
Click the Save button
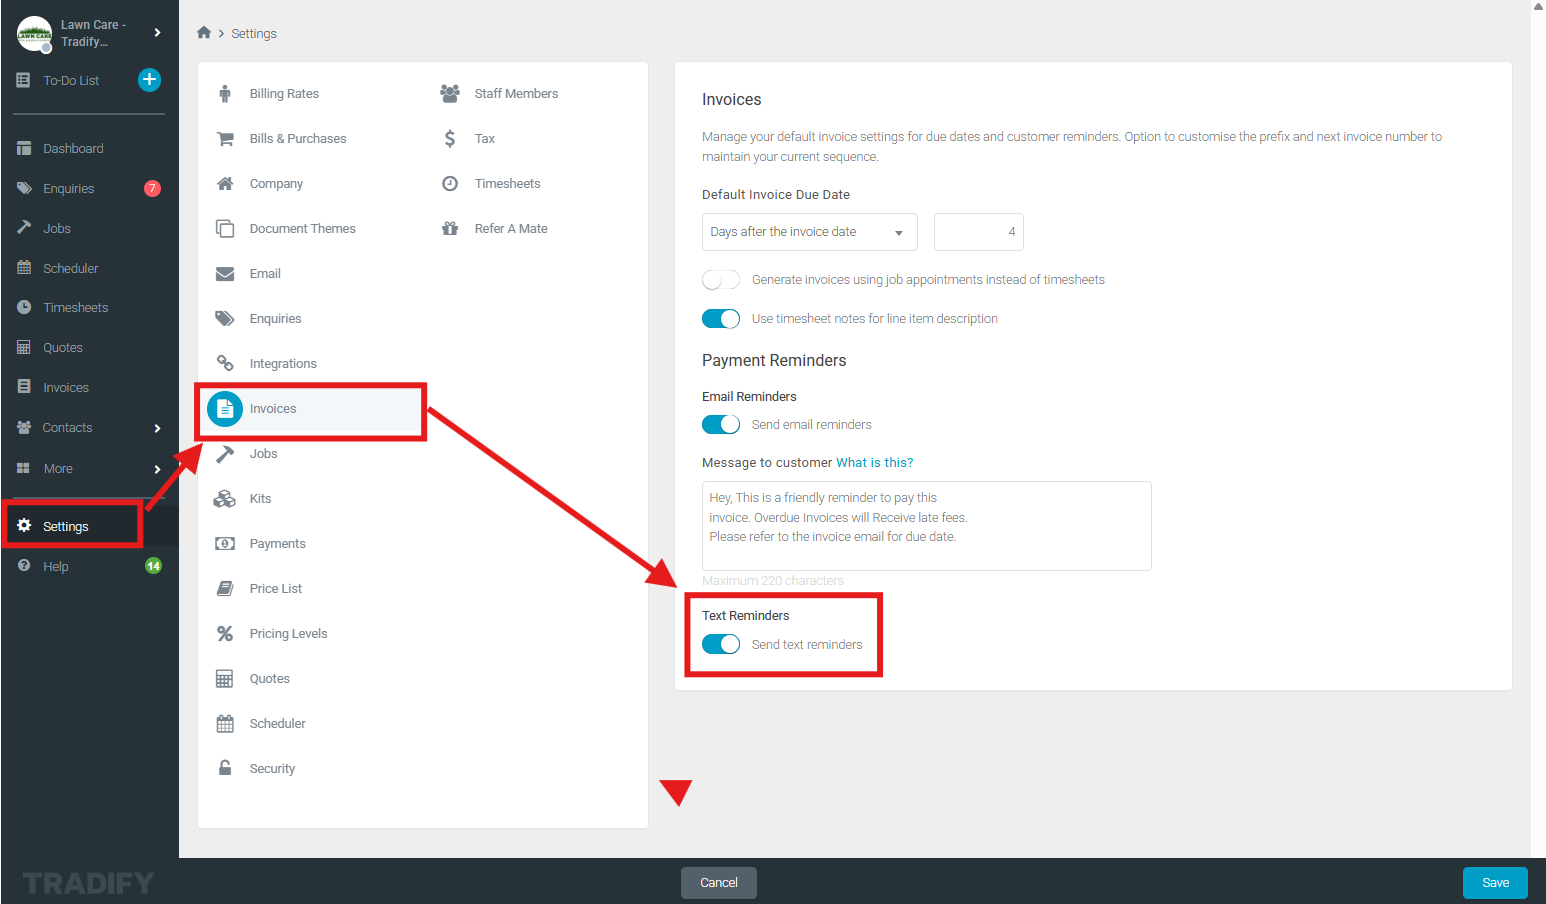click(x=1495, y=883)
